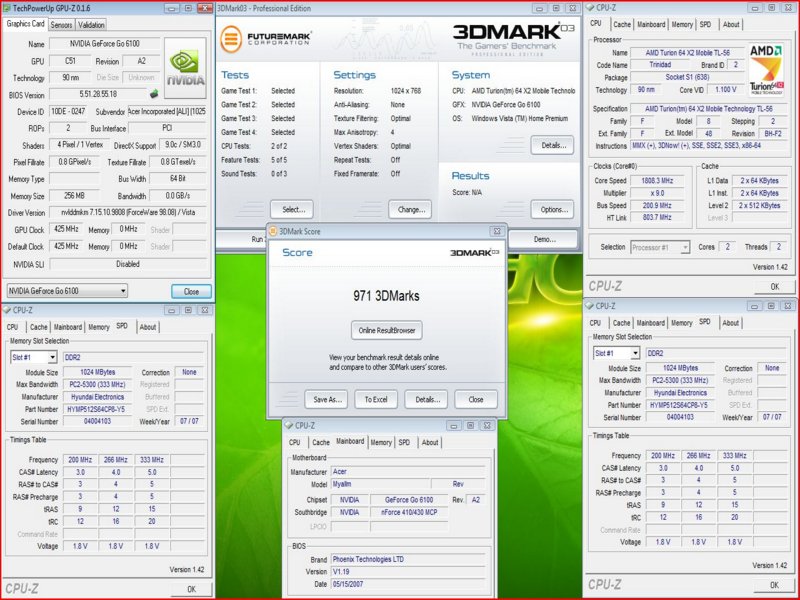Click the GPU-Z title bar icon
The image size is (800, 600).
pos(7,8)
